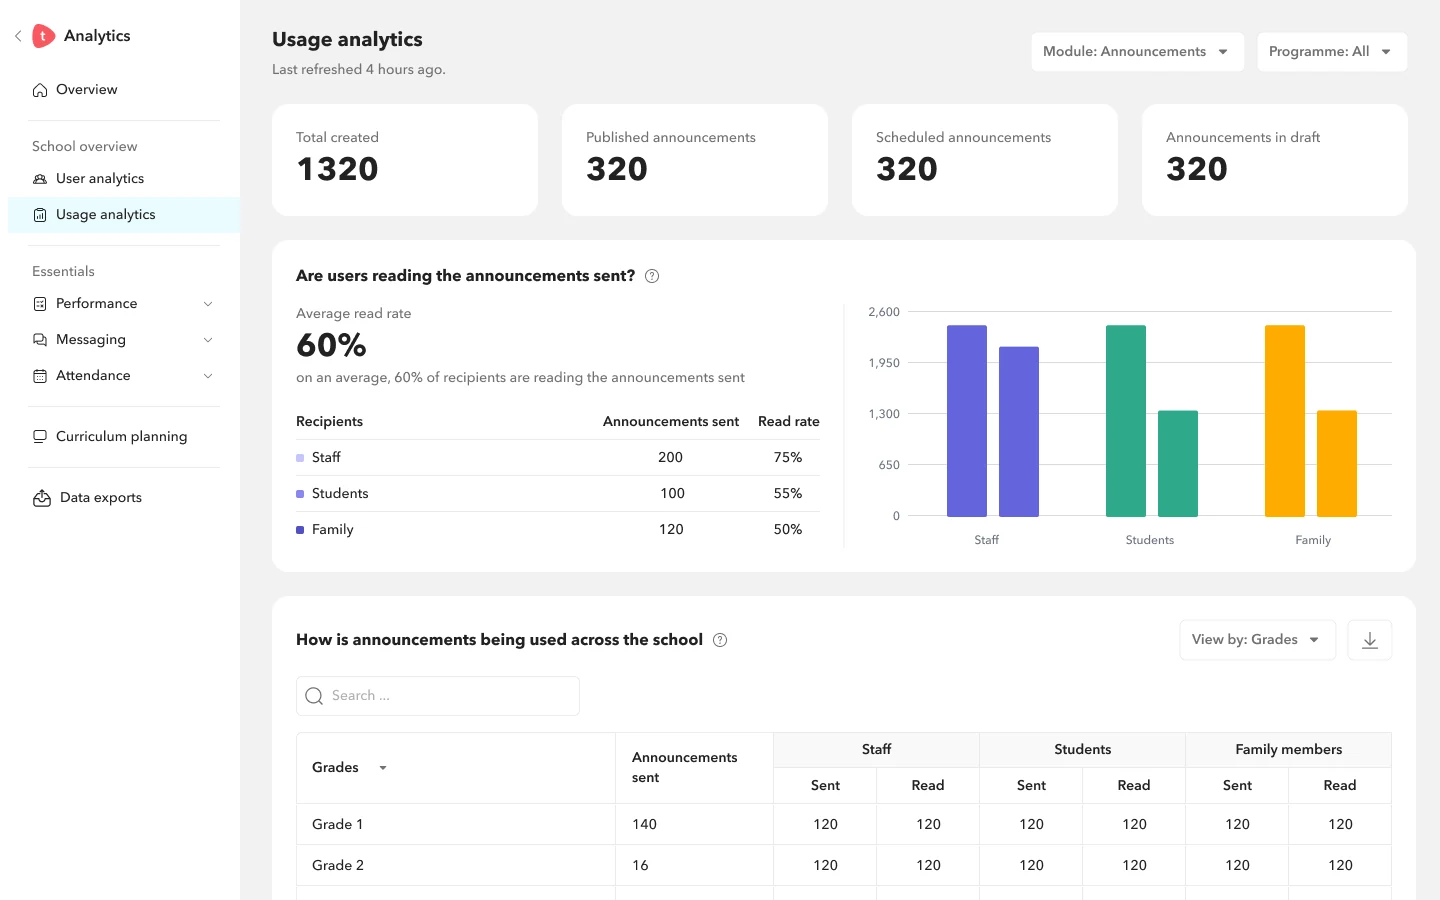Expand the Attendance section chevron
The image size is (1440, 900).
click(x=208, y=376)
